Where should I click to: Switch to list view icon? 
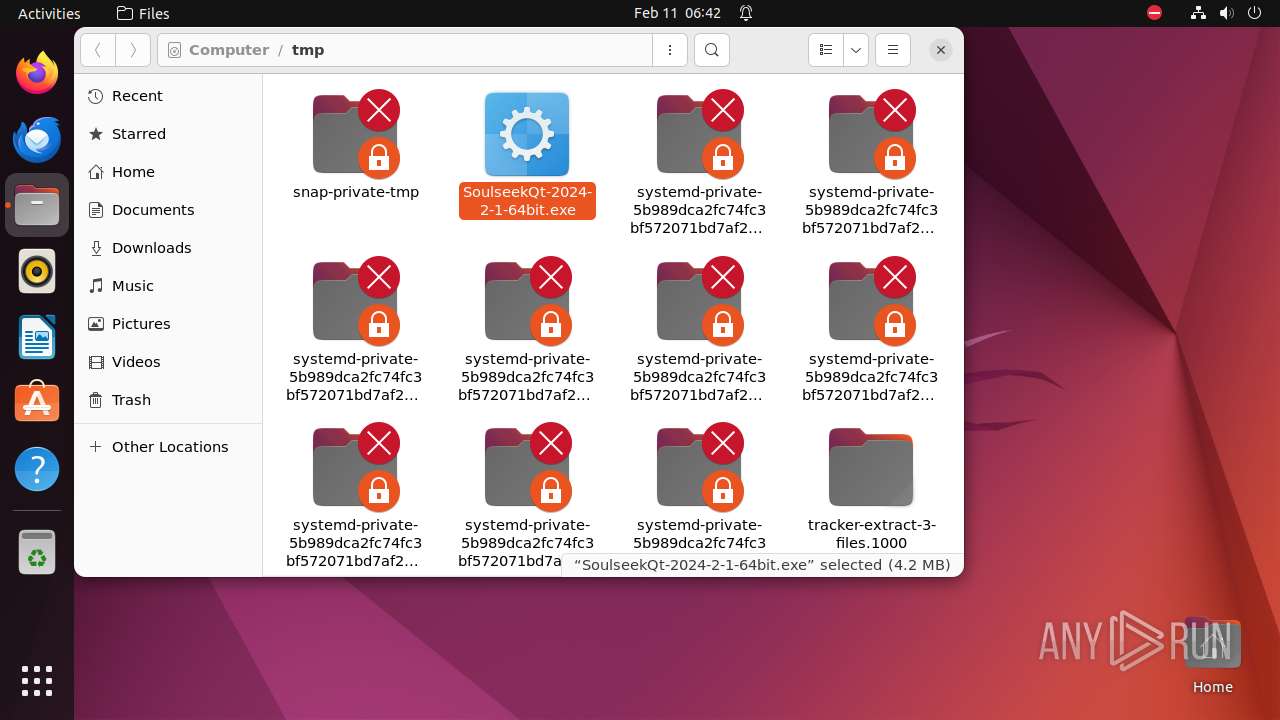click(826, 50)
